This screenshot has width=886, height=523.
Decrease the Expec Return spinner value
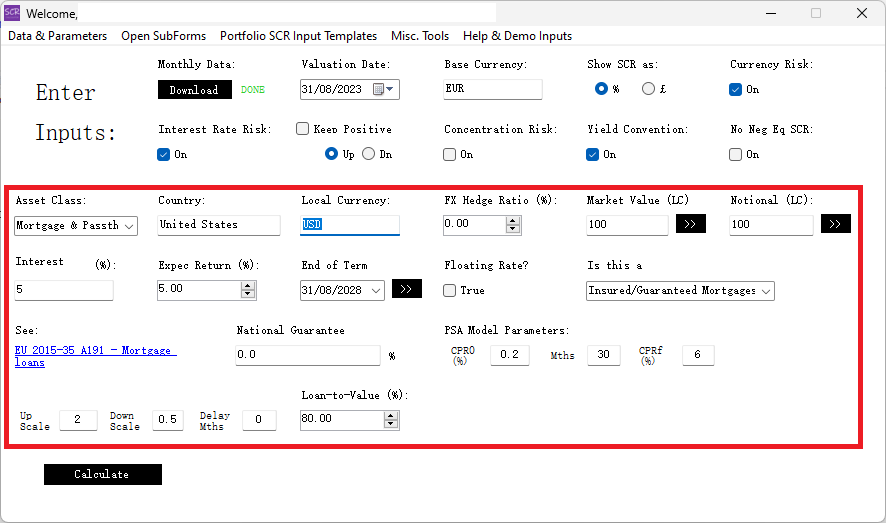click(x=249, y=294)
